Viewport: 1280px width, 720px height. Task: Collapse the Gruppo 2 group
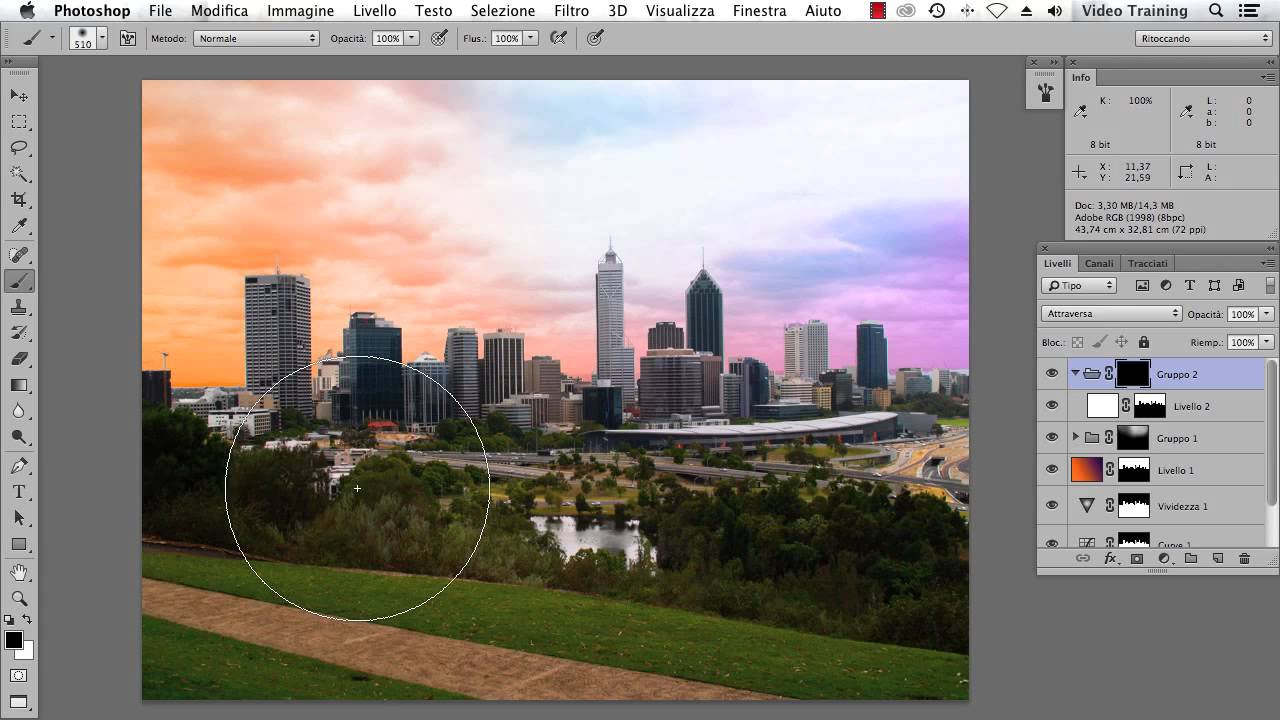(x=1076, y=374)
